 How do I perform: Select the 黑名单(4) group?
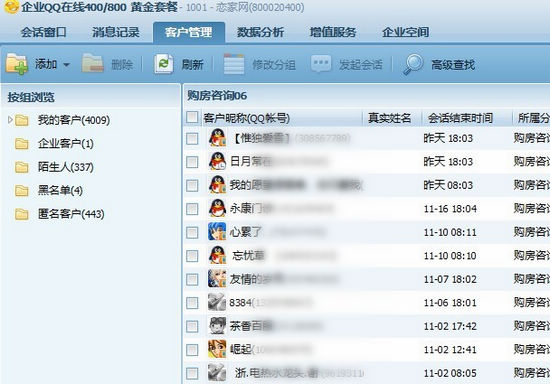coord(60,190)
